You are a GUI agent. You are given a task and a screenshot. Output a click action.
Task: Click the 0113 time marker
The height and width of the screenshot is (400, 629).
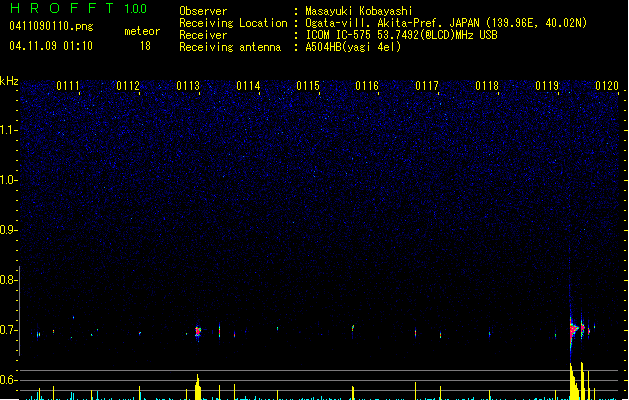(188, 86)
